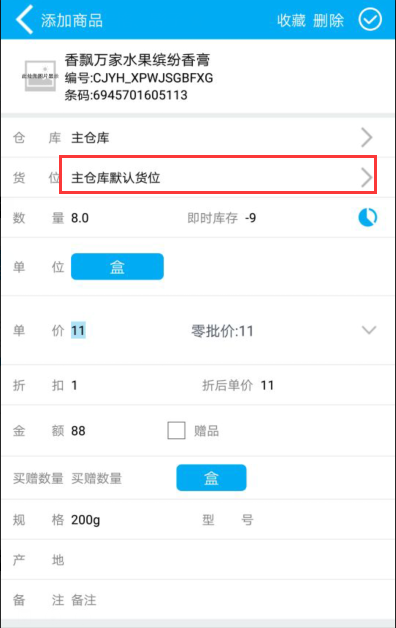Tap 删除 in the top bar

coord(328,20)
